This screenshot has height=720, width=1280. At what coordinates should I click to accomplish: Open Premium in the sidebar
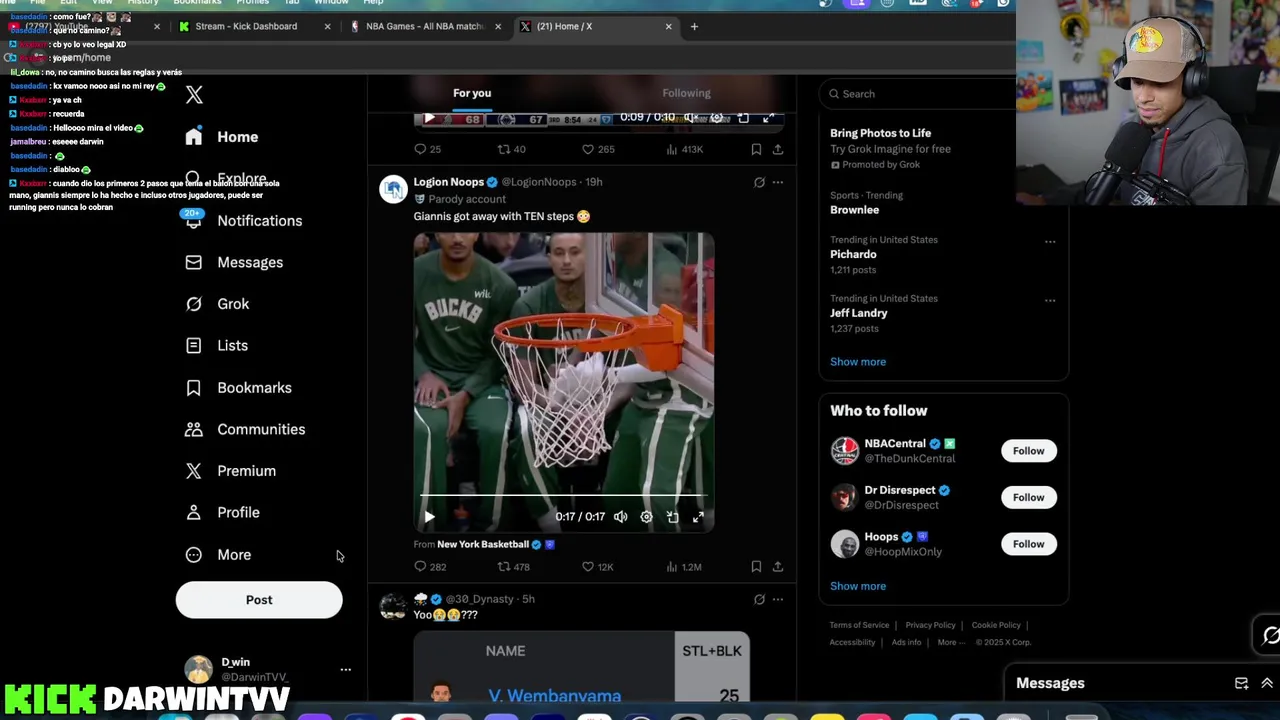coord(231,471)
